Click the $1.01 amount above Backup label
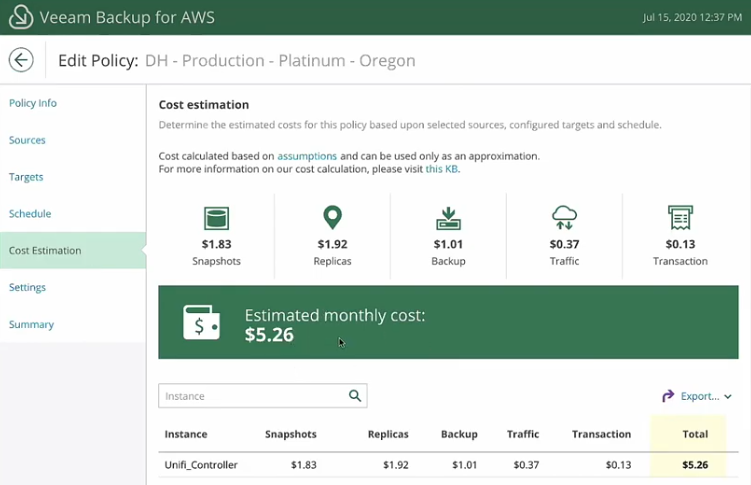The width and height of the screenshot is (751, 485). (x=448, y=244)
